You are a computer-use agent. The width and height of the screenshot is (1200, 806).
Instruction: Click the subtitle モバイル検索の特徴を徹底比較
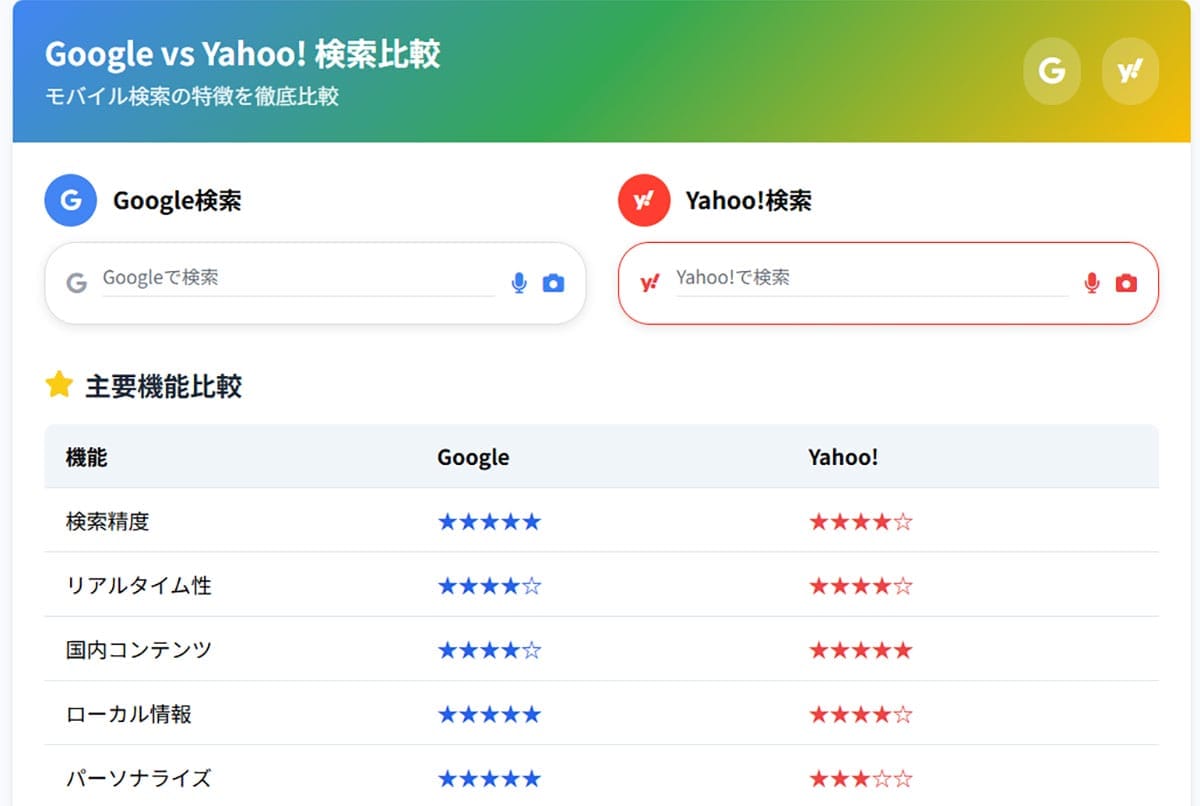192,97
